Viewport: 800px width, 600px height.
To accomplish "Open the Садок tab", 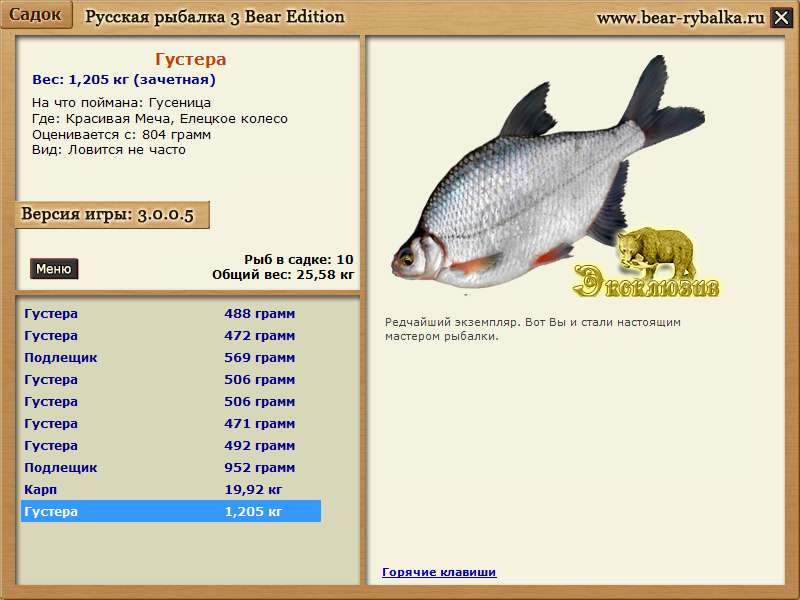I will 36,15.
